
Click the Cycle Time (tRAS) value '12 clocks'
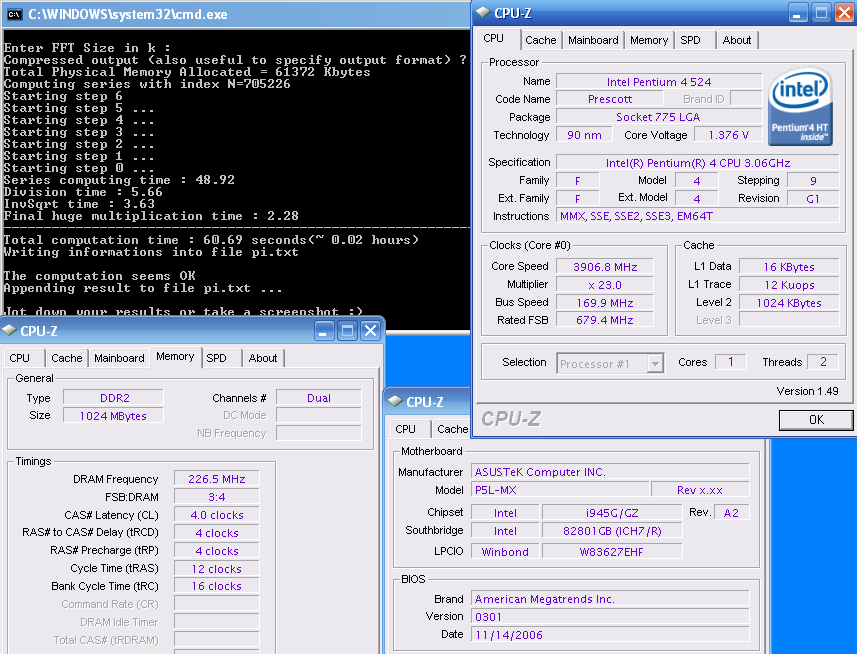click(x=216, y=569)
